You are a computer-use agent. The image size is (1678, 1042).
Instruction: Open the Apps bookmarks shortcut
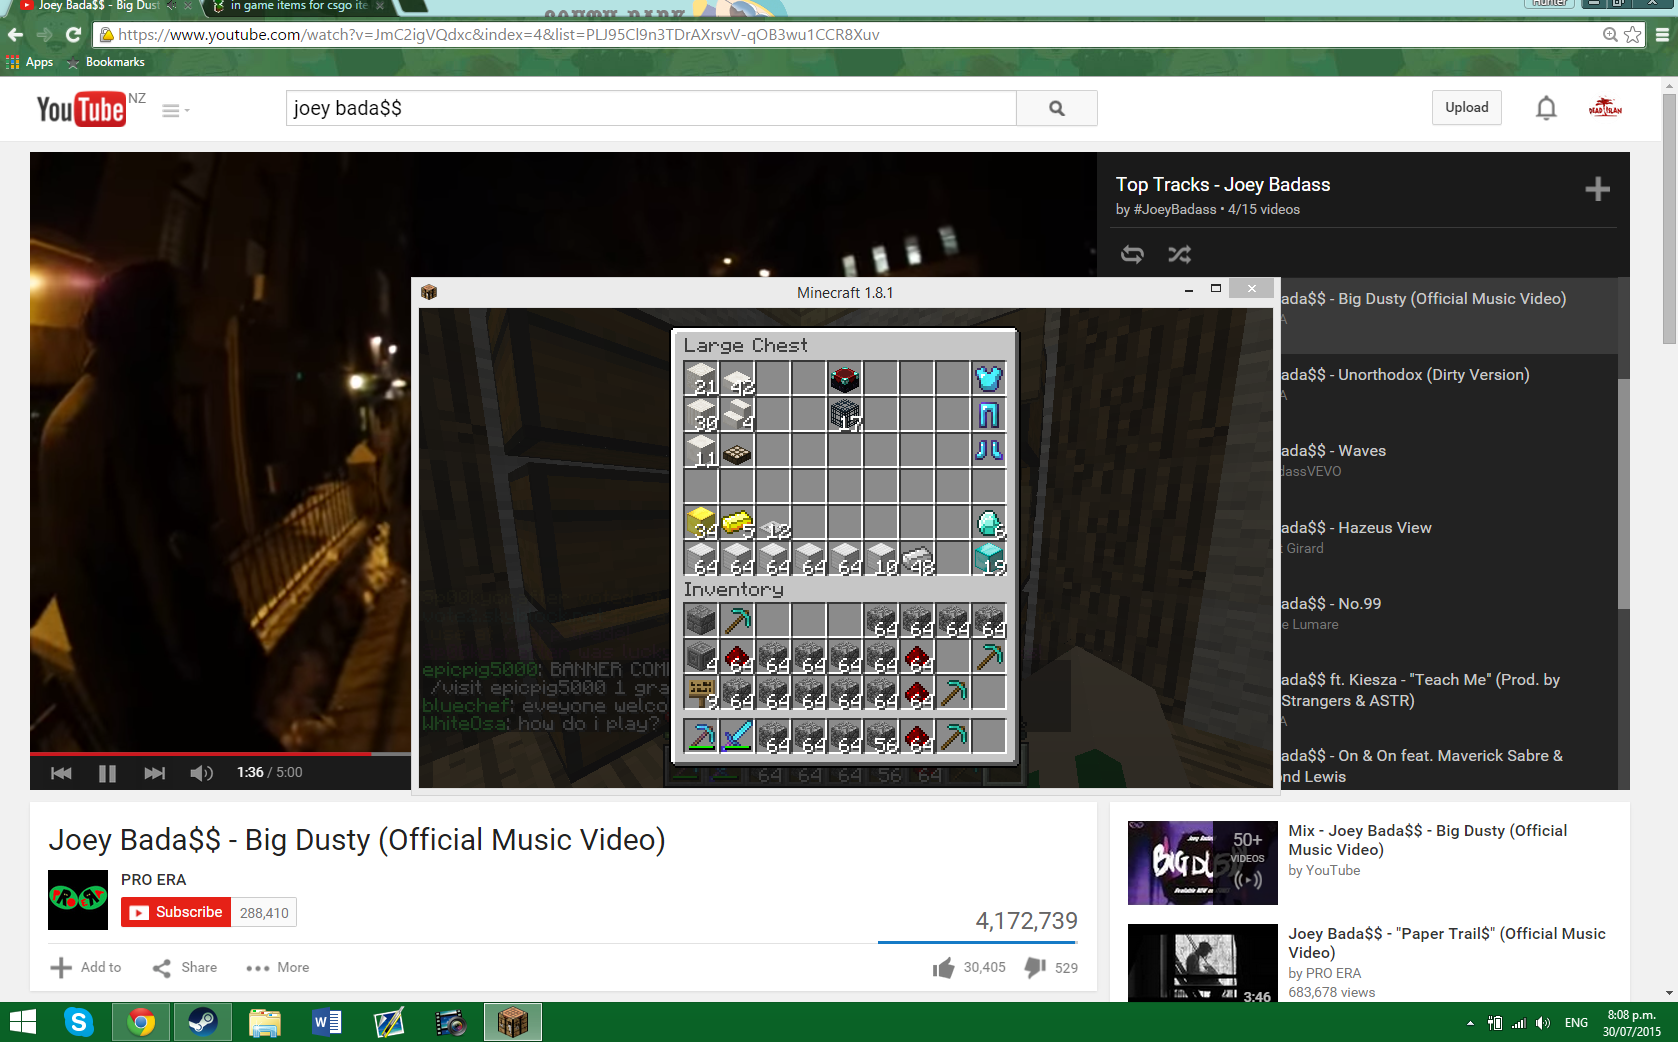click(x=29, y=62)
